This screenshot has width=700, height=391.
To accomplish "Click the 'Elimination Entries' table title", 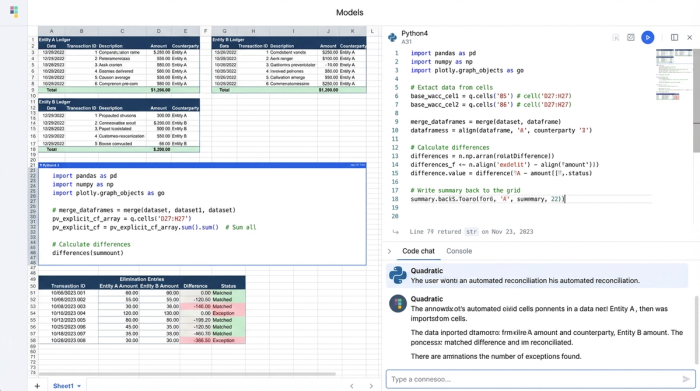I will tap(142, 279).
